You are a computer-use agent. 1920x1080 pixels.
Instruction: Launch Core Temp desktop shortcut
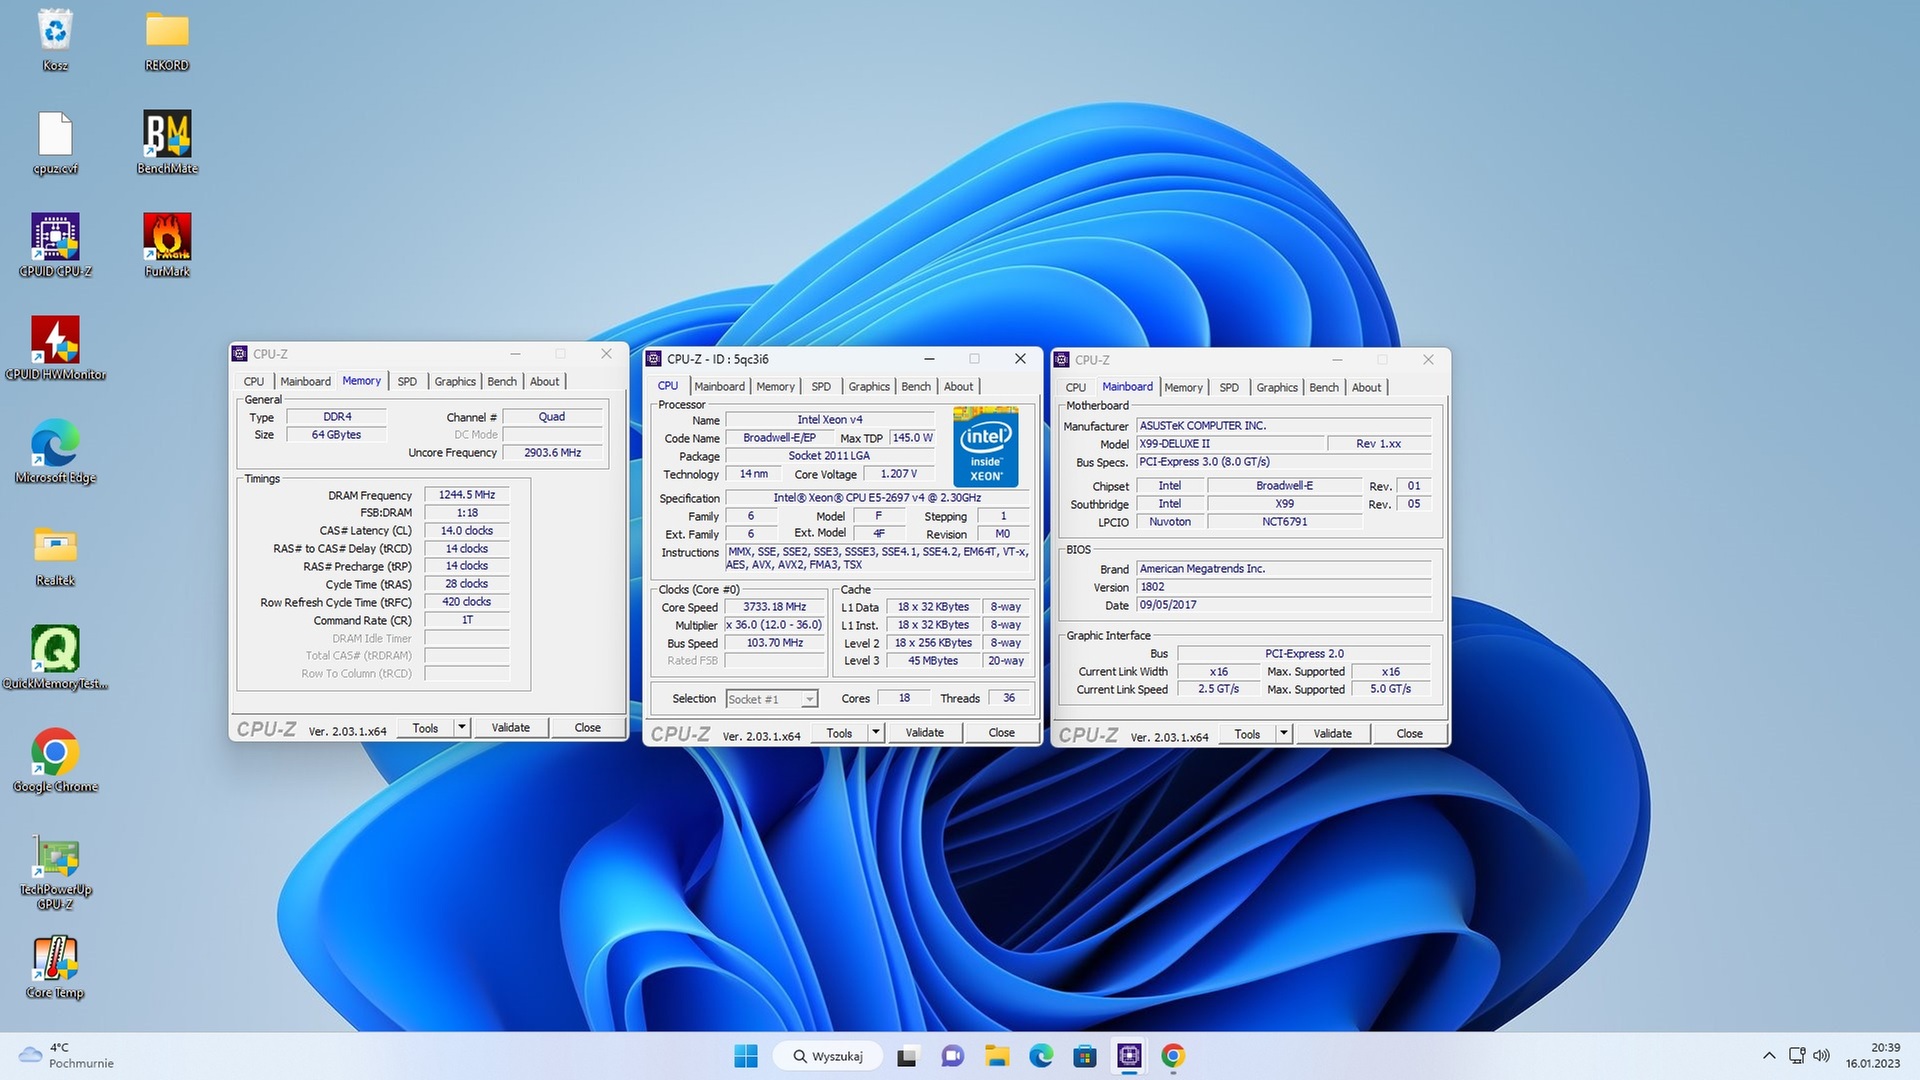(55, 968)
